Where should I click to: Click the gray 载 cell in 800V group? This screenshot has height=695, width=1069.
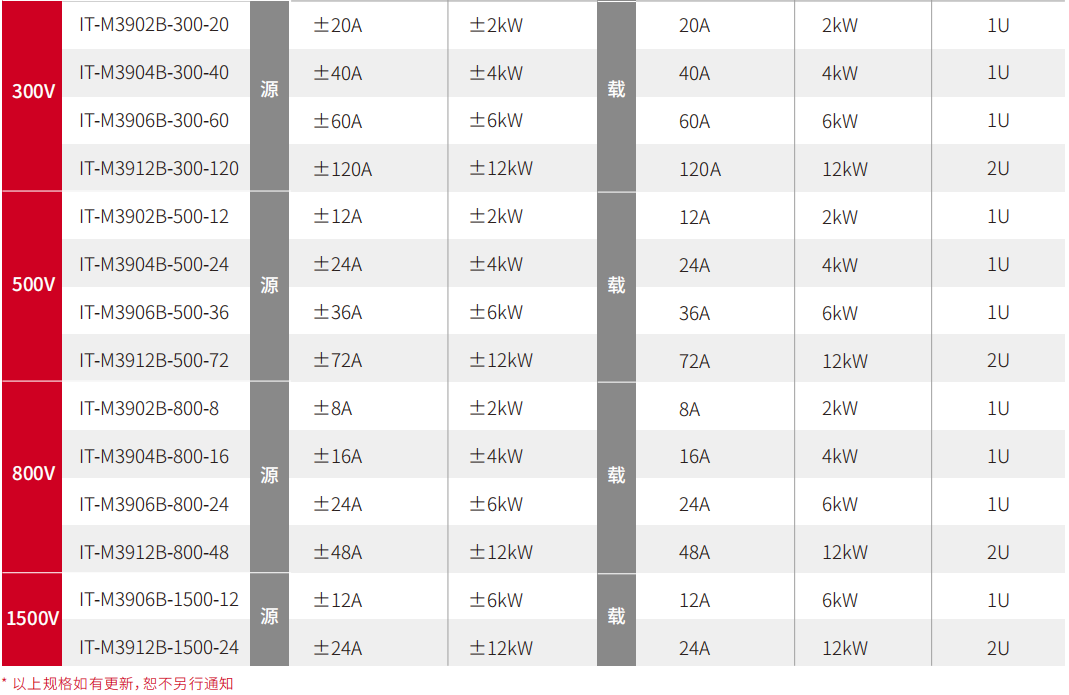point(616,477)
